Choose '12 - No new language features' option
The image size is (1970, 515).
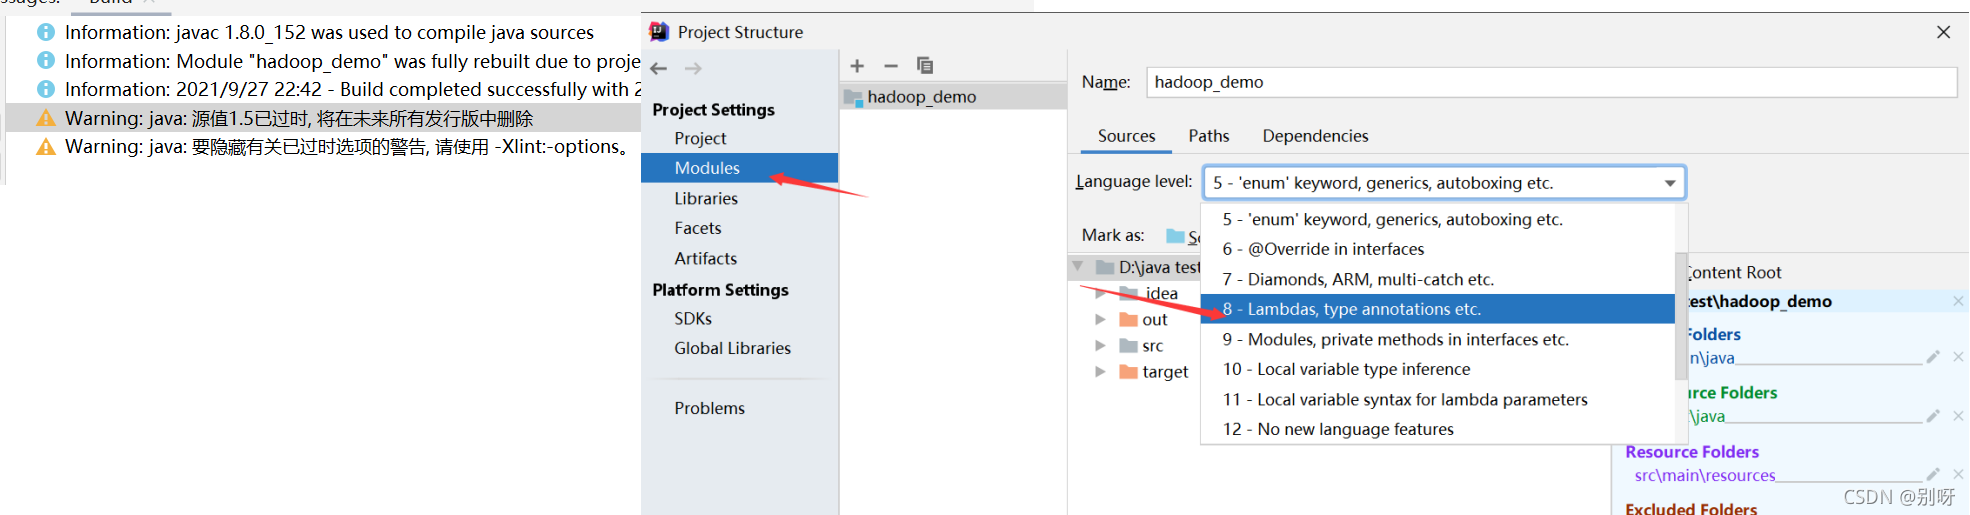tap(1438, 429)
